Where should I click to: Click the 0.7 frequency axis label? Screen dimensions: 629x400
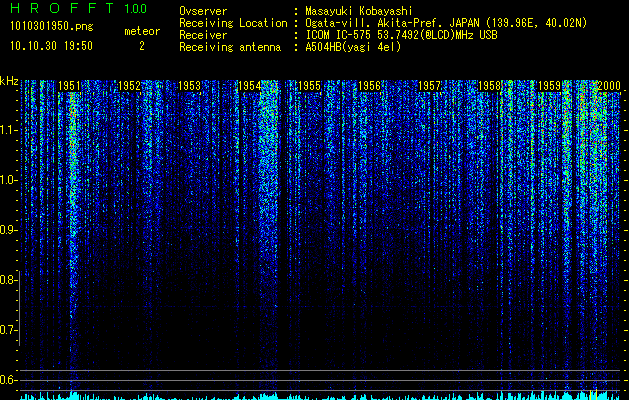8,330
